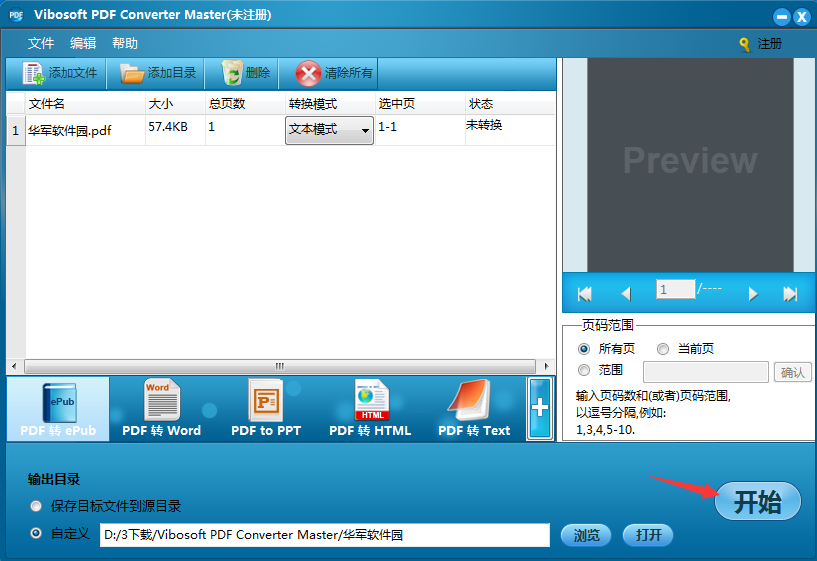Viewport: 817px width, 561px height.
Task: Click the 注册 register key icon
Action: tap(745, 44)
